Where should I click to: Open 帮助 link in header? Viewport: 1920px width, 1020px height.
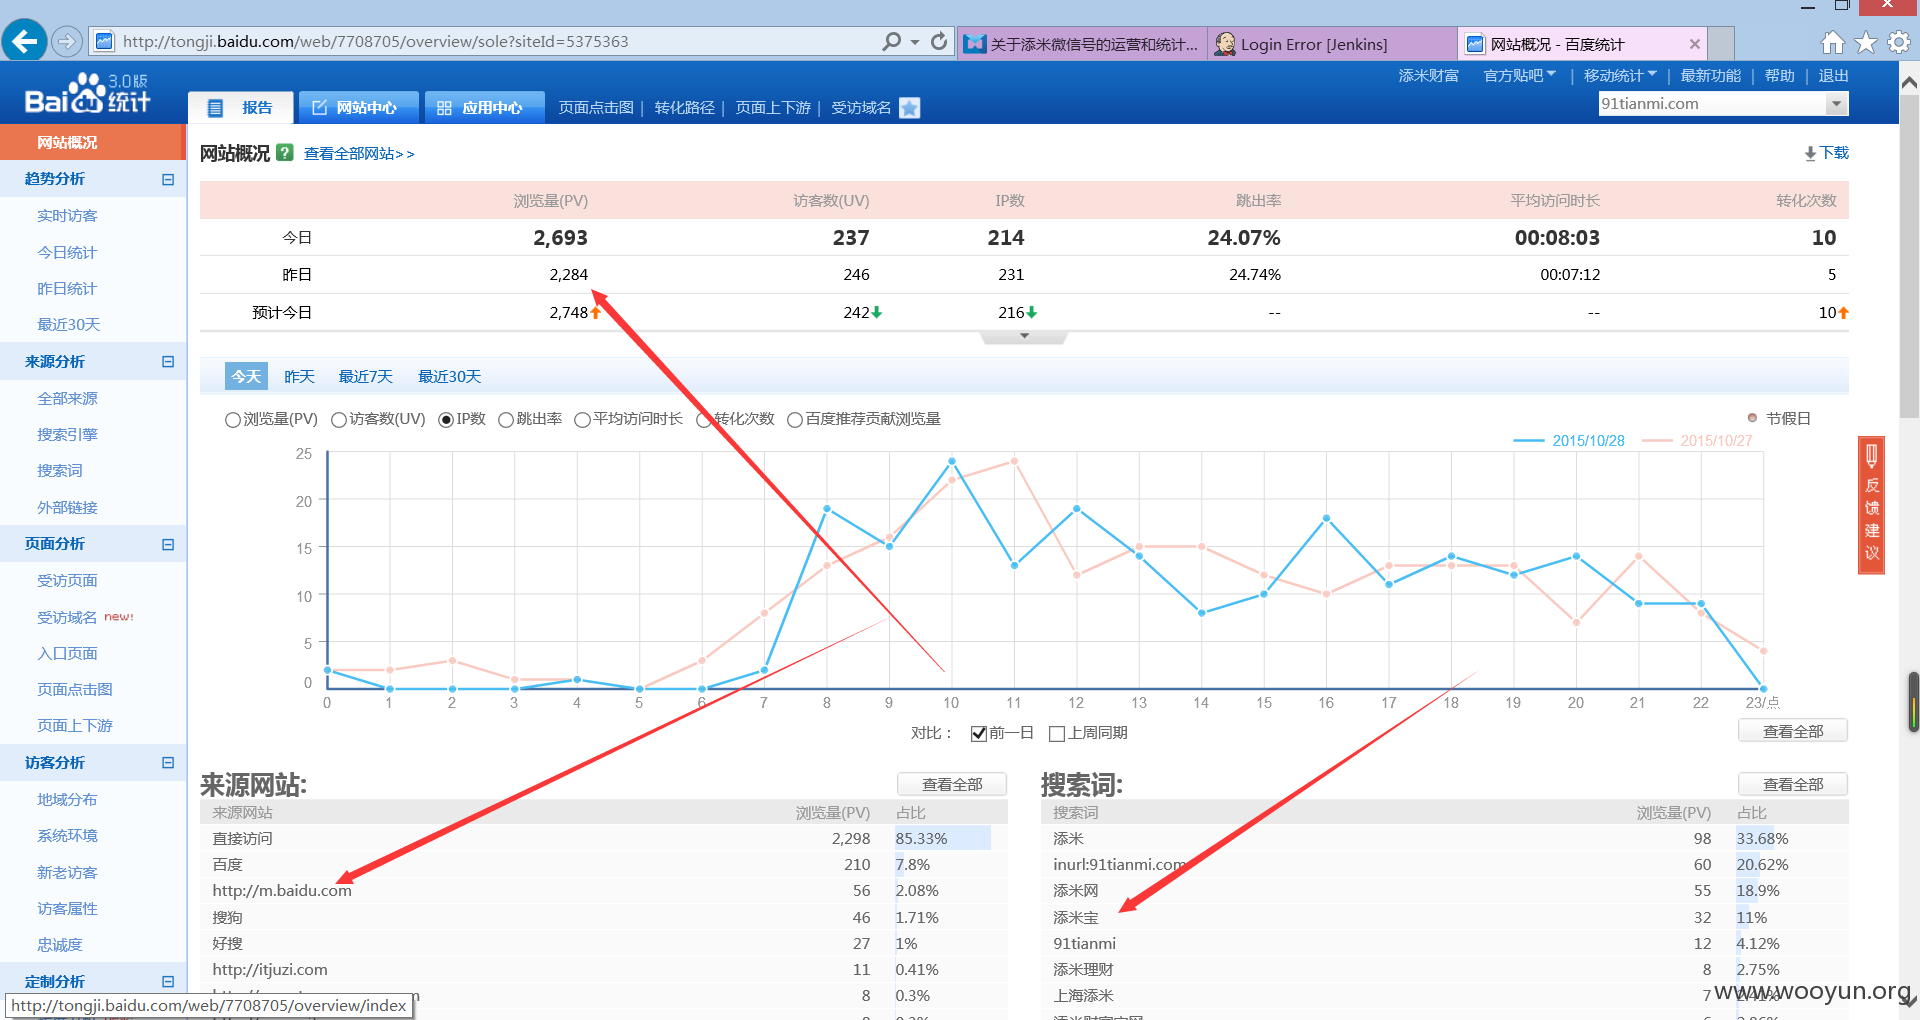pos(1780,76)
